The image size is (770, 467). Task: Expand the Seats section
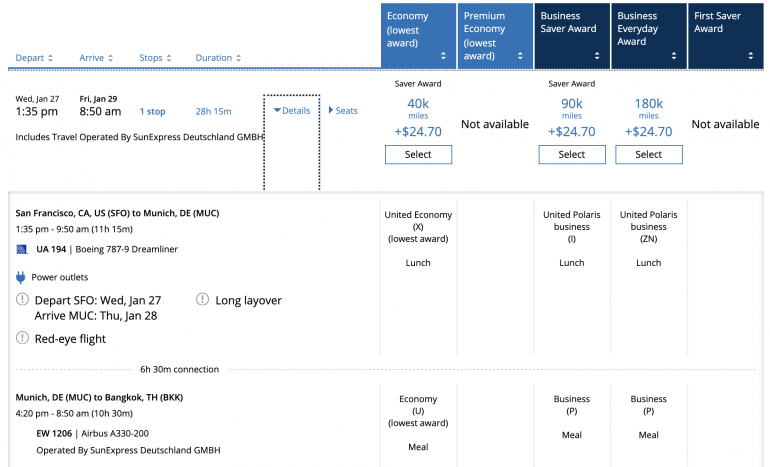pyautogui.click(x=343, y=111)
